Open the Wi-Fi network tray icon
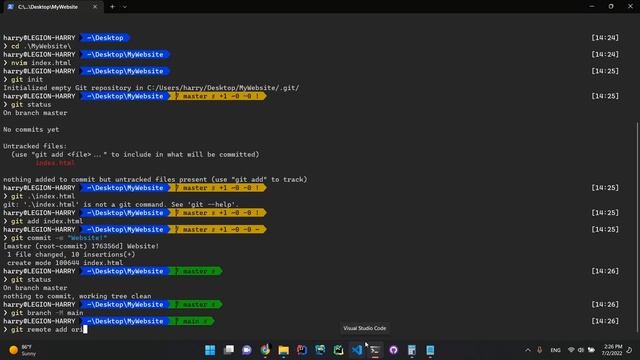640x360 pixels. [x=571, y=350]
